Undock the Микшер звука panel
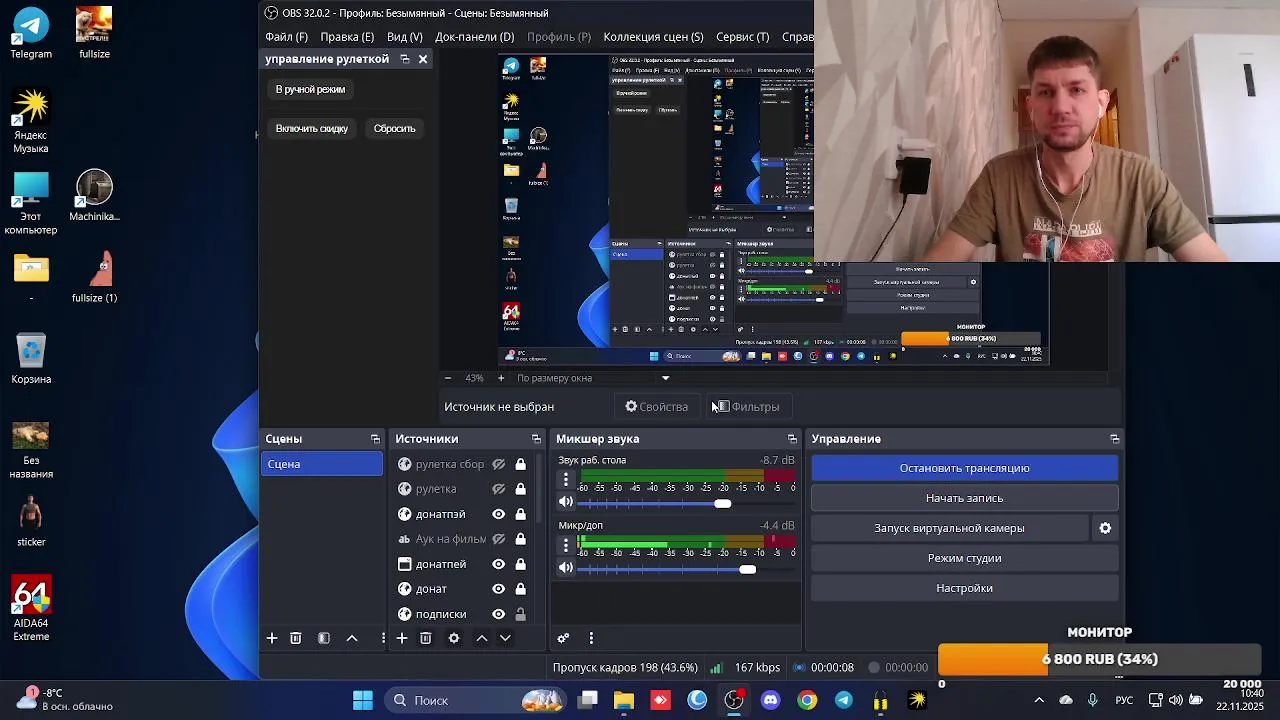 (x=792, y=439)
